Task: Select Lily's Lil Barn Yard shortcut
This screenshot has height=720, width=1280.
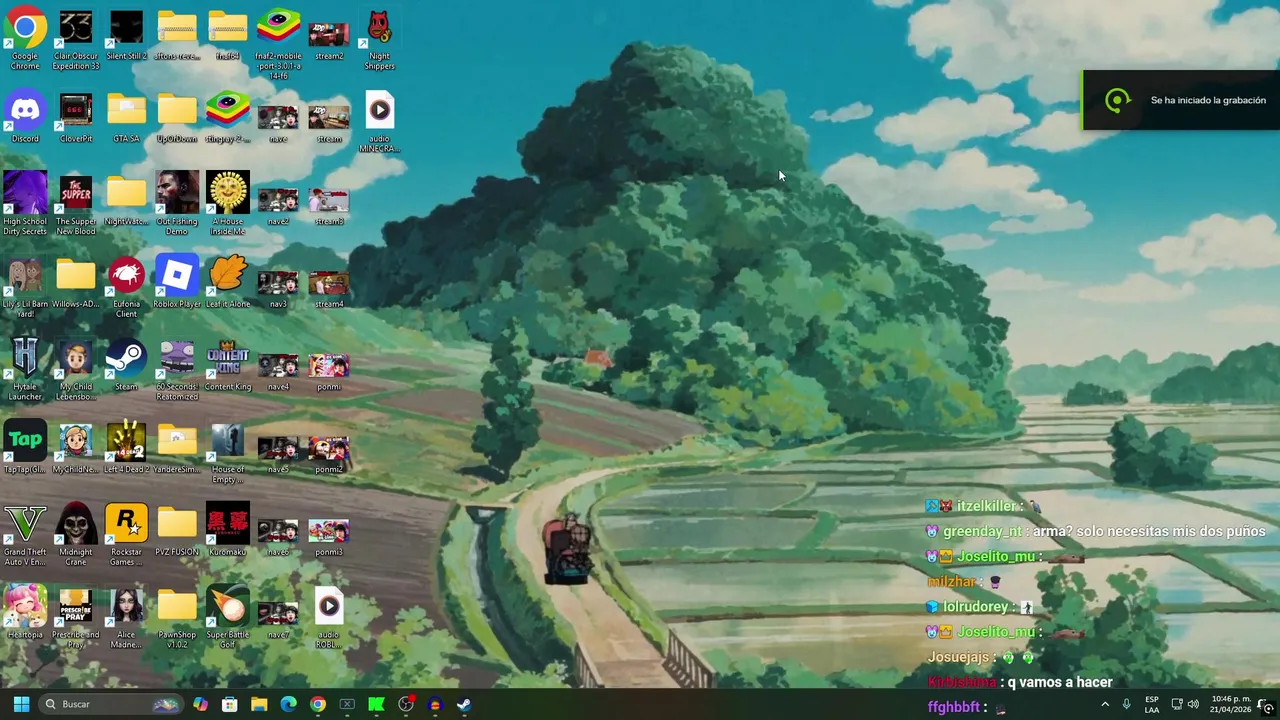Action: click(25, 288)
